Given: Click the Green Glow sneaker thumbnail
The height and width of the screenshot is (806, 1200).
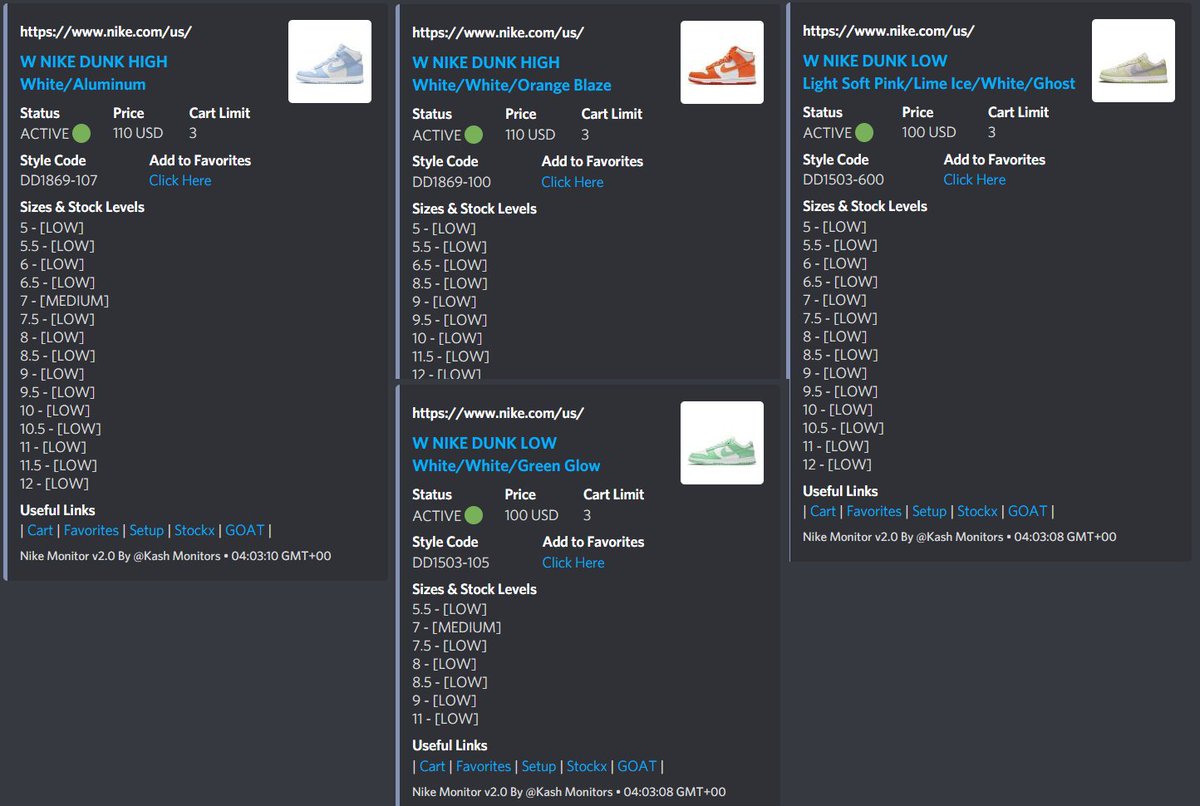Looking at the screenshot, I should [722, 443].
